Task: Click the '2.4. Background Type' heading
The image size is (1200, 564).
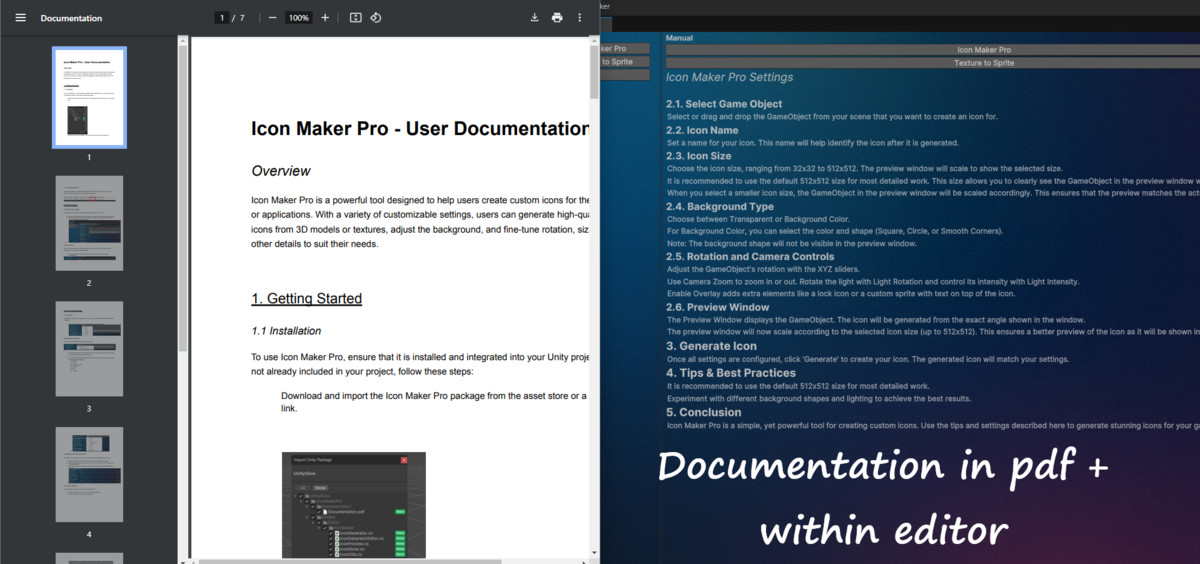Action: [x=720, y=207]
